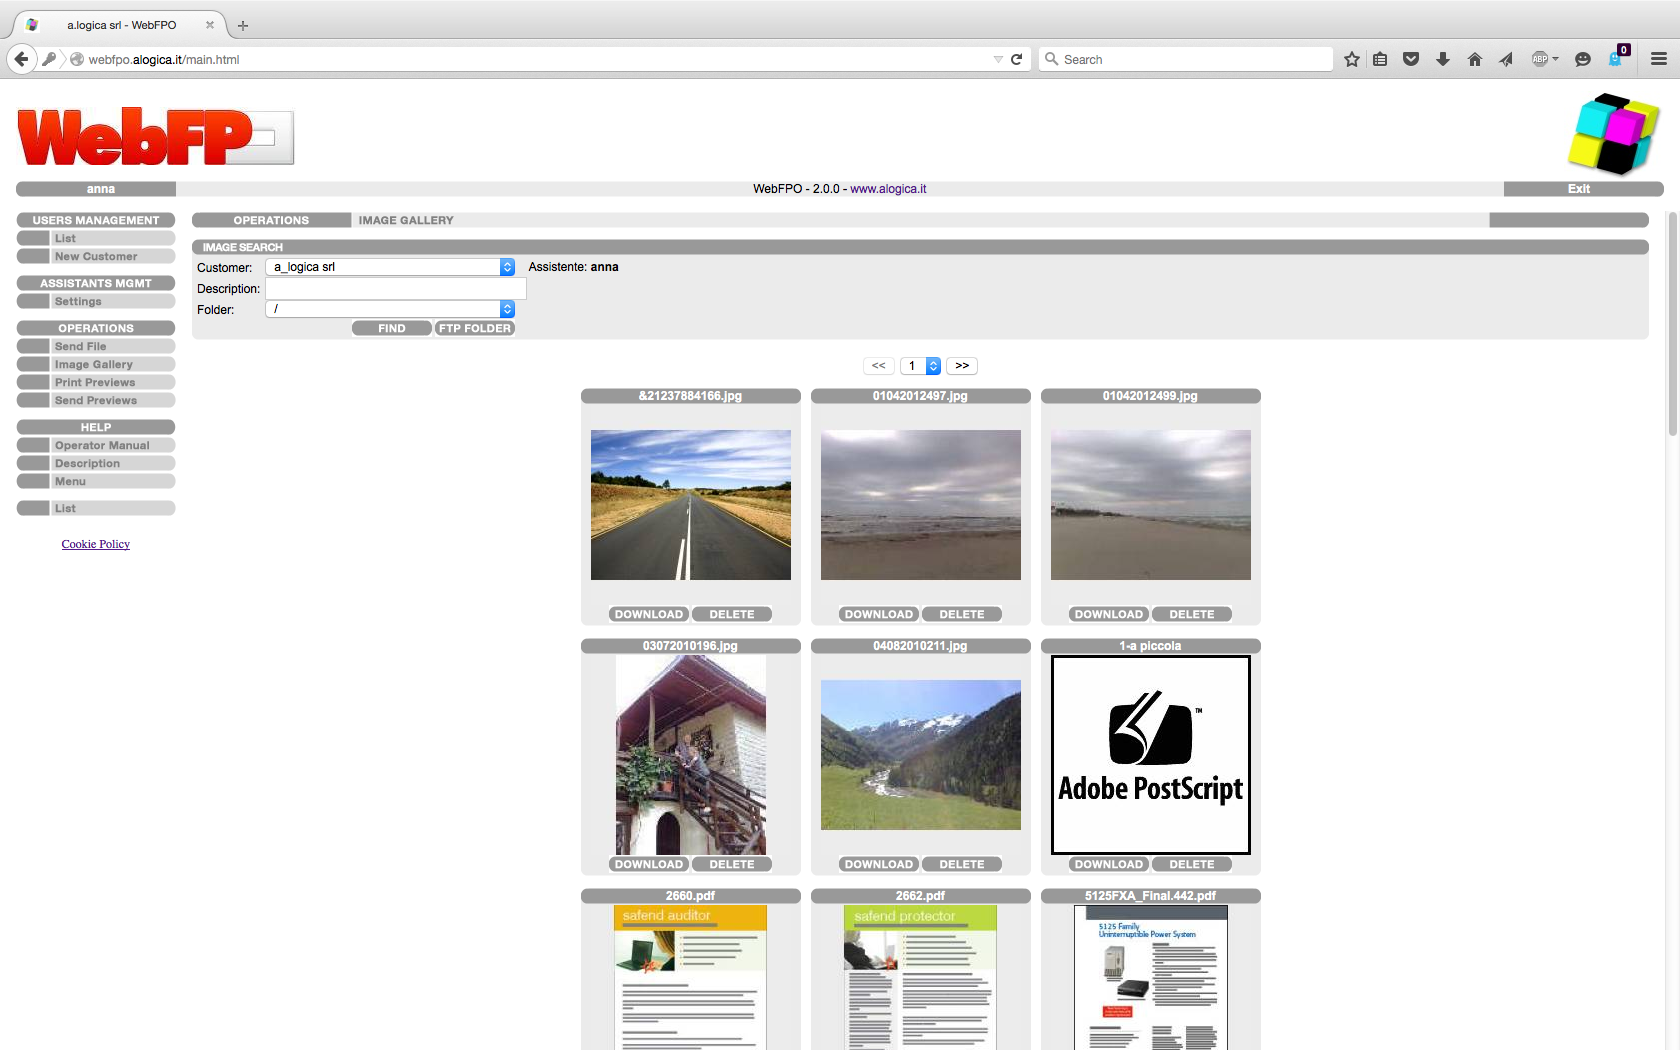Download 01042012497.jpg
This screenshot has height=1050, width=1680.
[879, 614]
